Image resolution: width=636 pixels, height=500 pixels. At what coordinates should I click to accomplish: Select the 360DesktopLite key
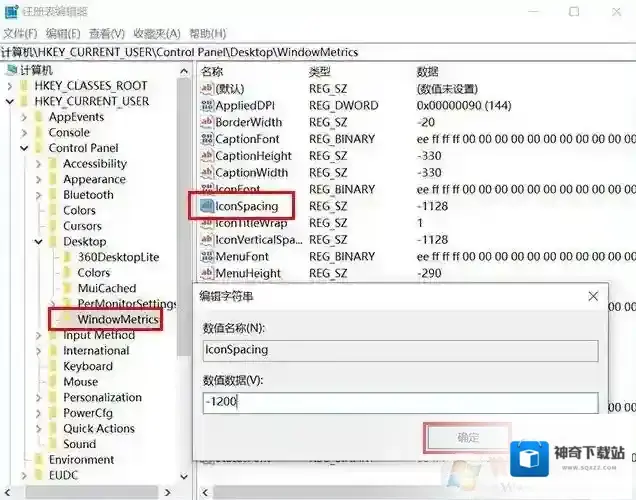[118, 257]
